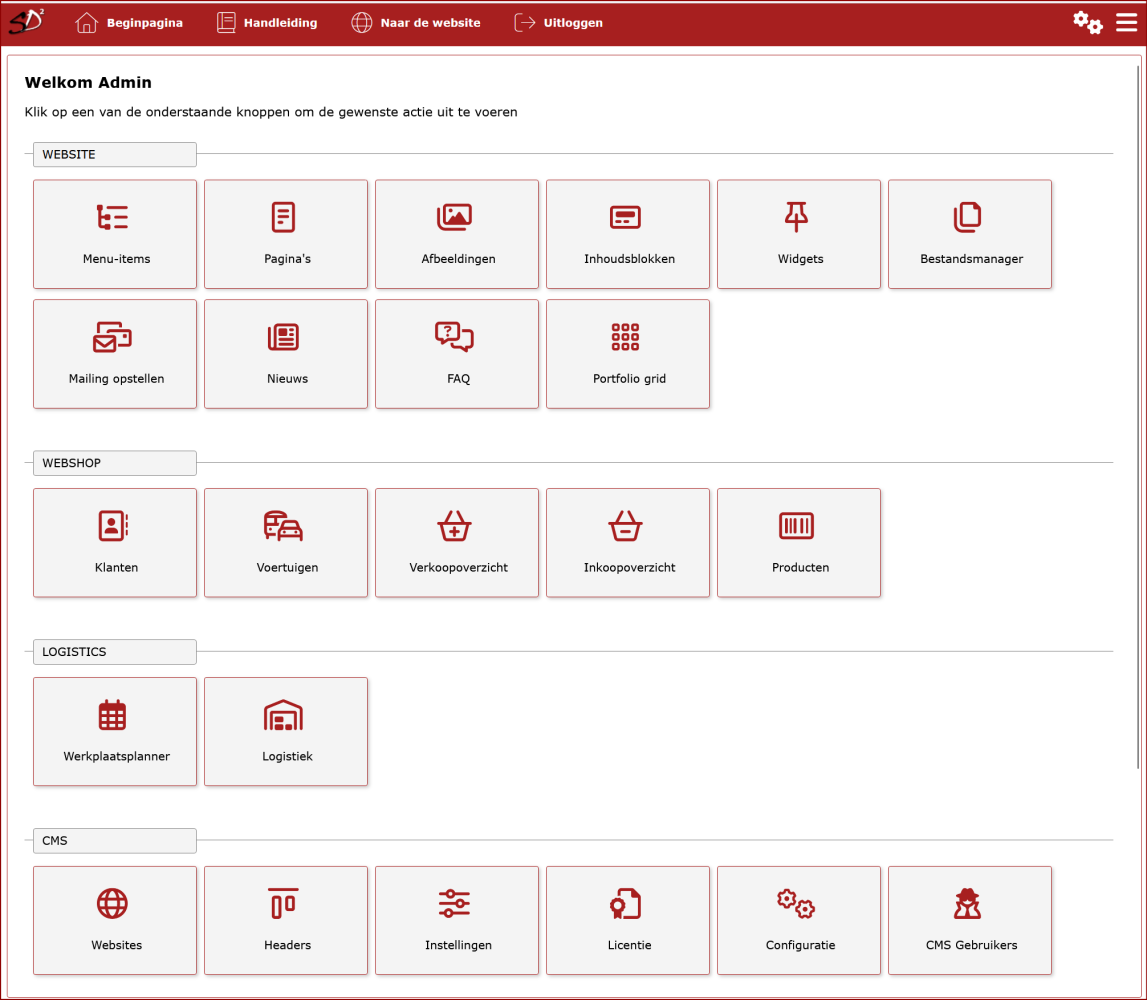Viewport: 1147px width, 1000px height.
Task: Follow the Naar de website link
Action: [x=416, y=23]
